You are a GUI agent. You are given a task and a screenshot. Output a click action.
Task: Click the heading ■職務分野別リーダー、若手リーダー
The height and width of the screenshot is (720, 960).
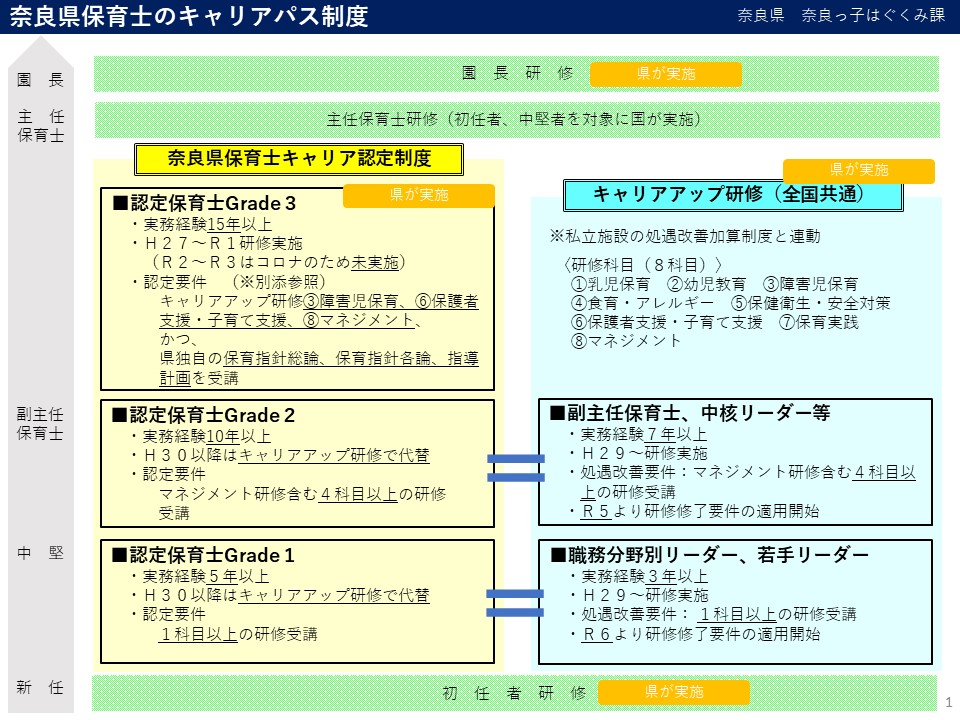click(710, 555)
